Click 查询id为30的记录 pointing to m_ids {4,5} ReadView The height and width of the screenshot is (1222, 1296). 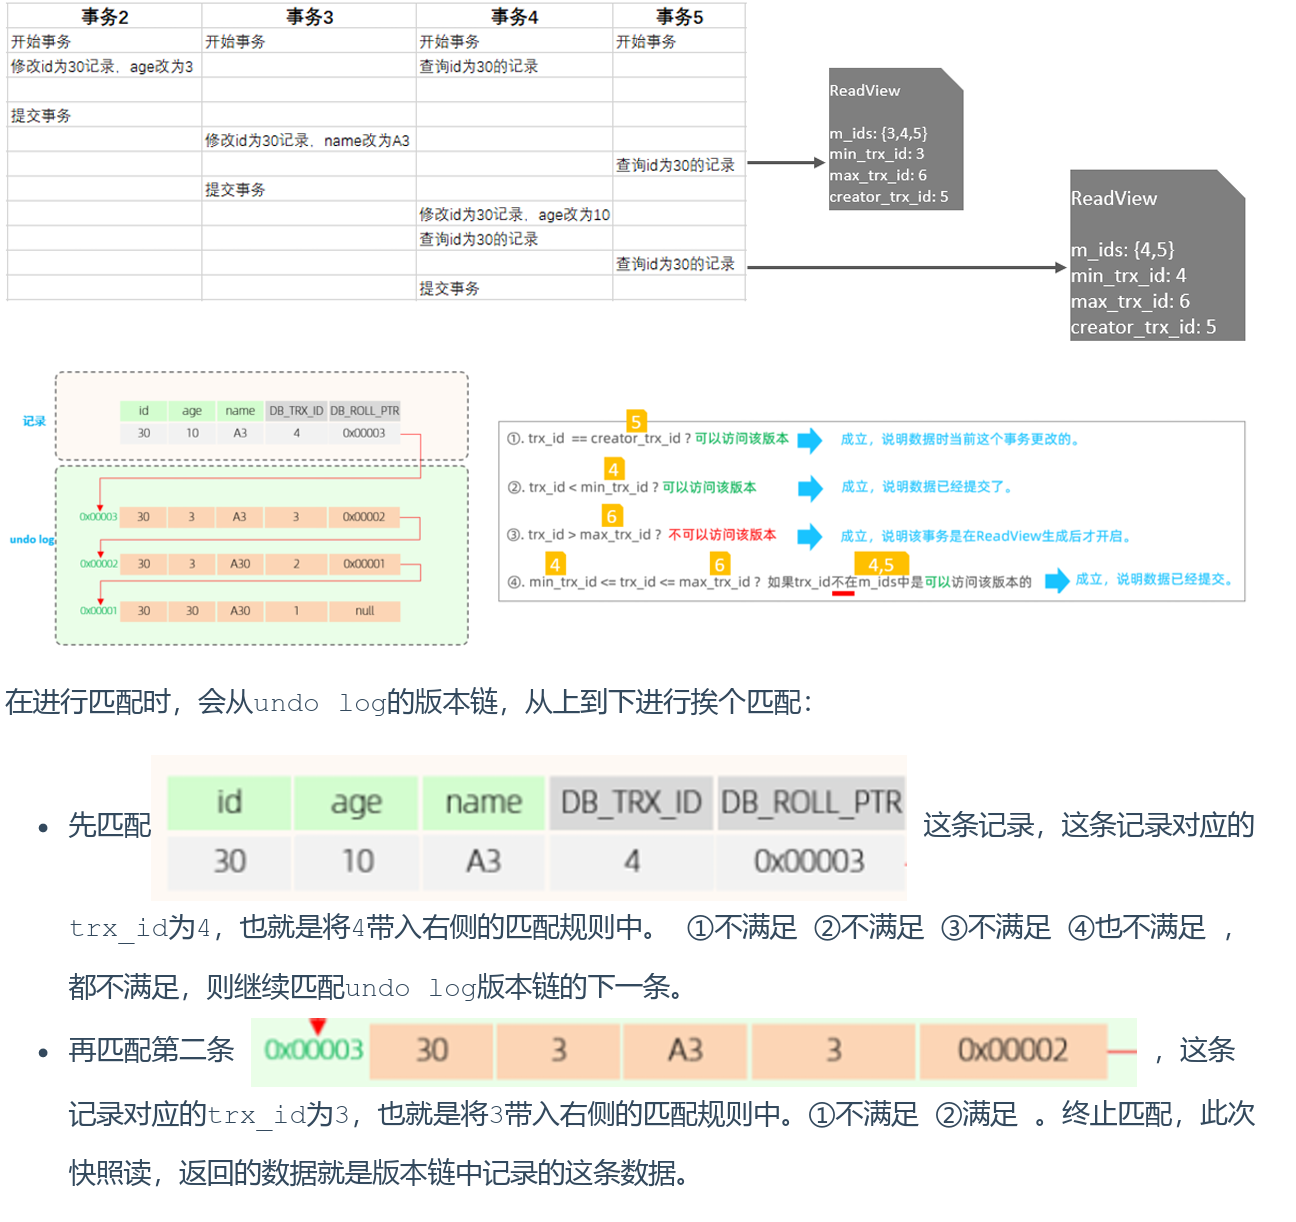pos(675,263)
